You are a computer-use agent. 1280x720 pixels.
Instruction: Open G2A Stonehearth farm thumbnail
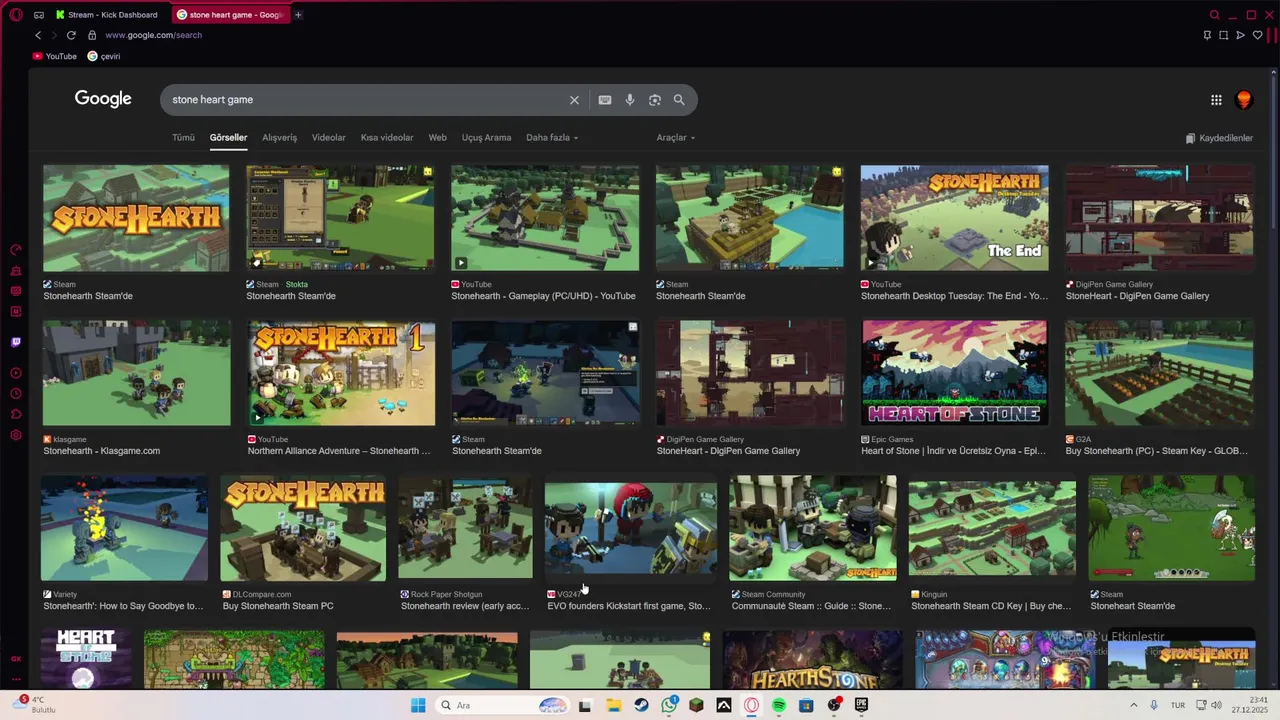pos(1159,373)
